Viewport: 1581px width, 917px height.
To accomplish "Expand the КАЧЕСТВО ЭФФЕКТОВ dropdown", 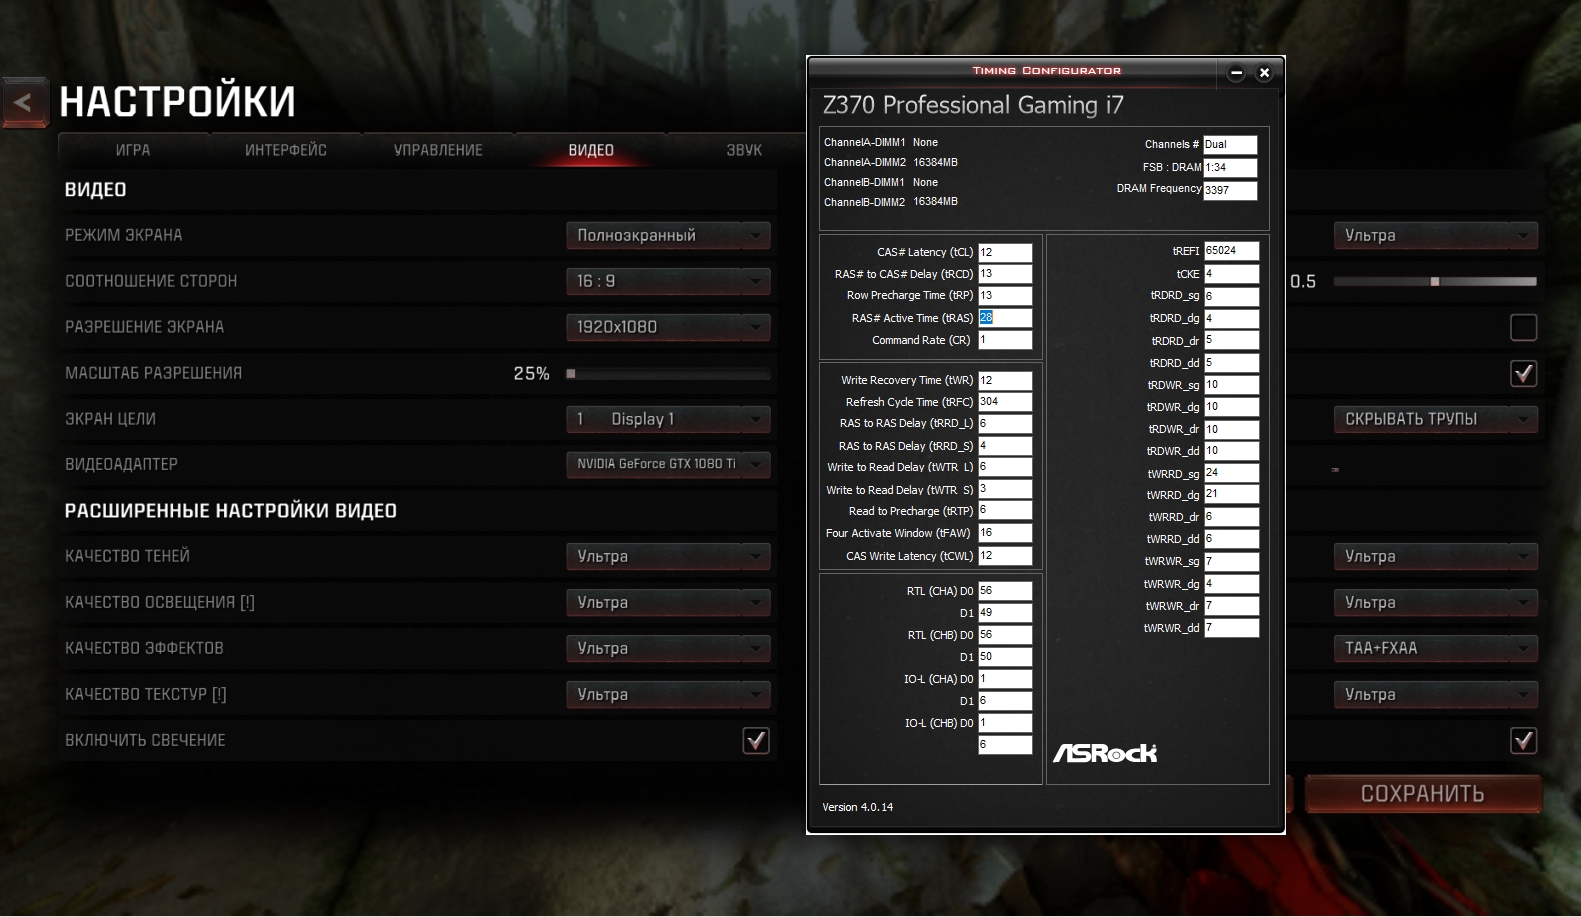I will [x=668, y=648].
